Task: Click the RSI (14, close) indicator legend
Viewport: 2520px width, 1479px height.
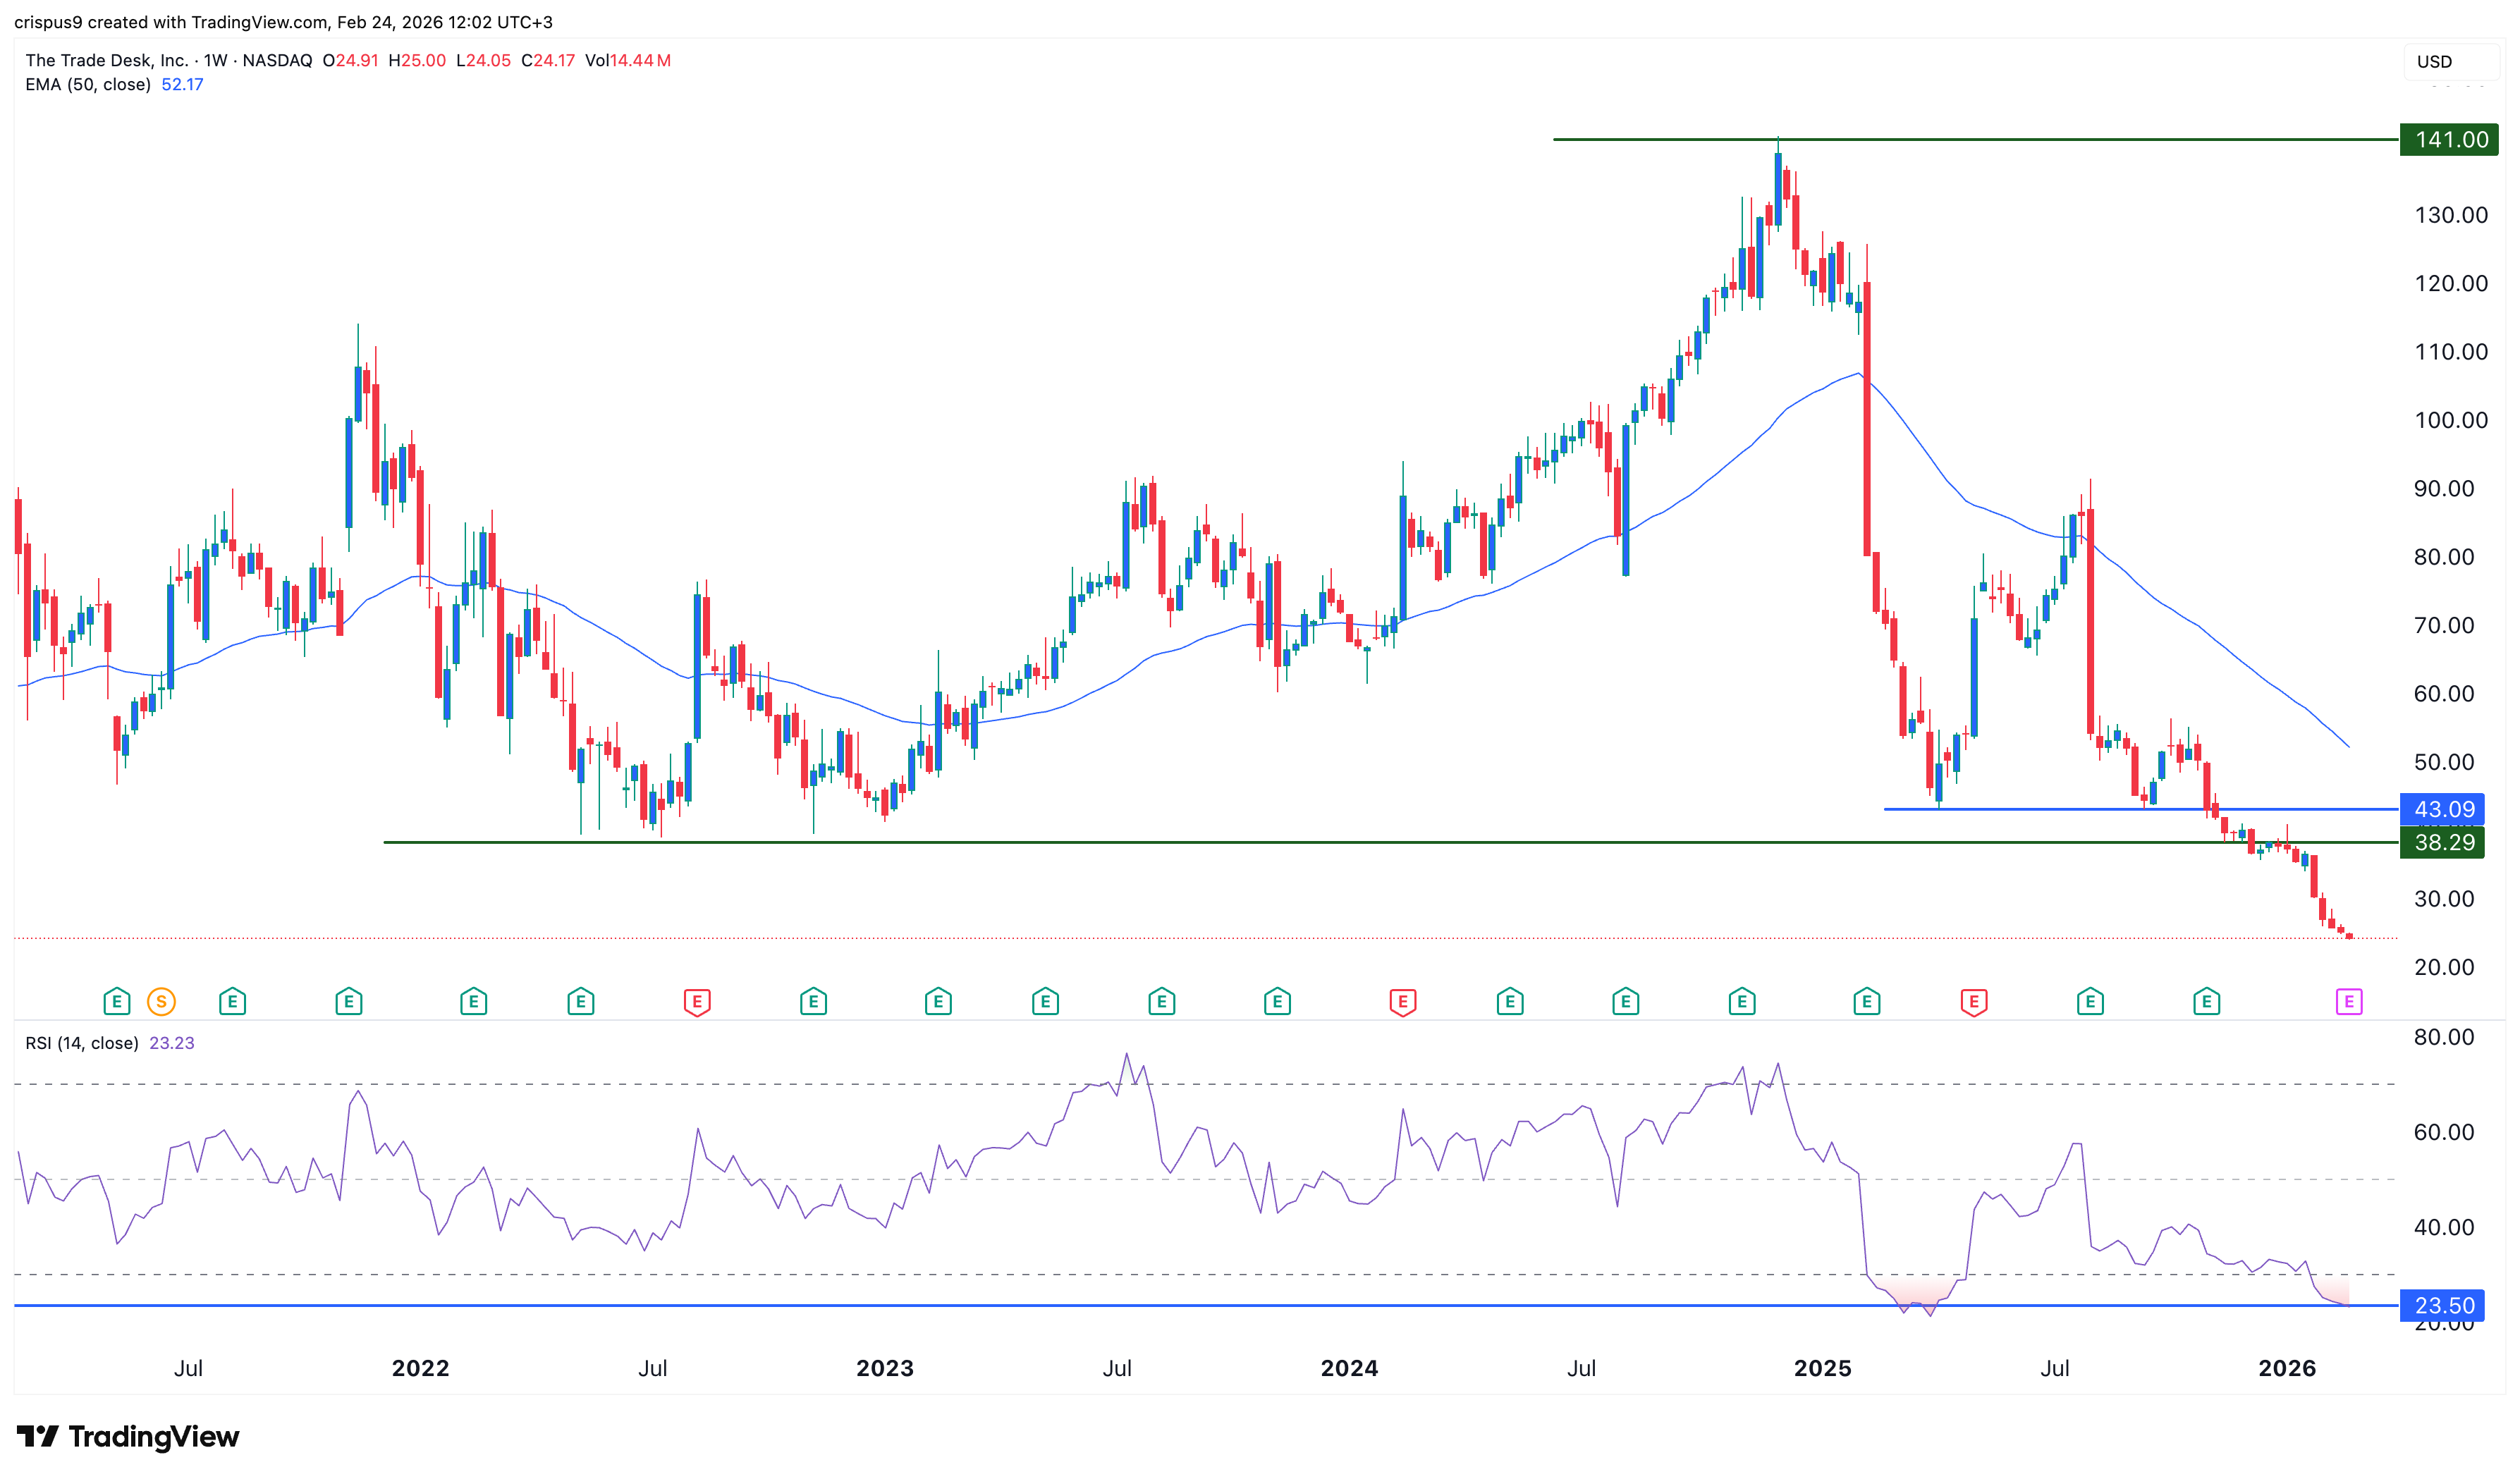Action: point(82,1043)
